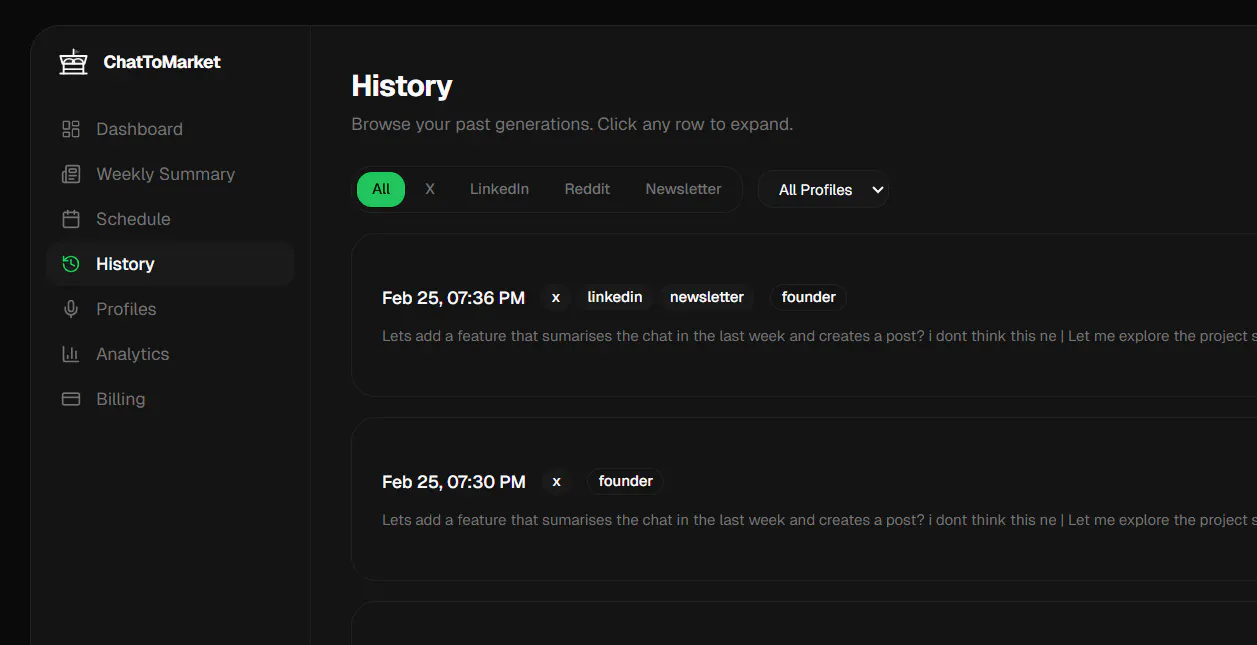Click the History clock icon
Viewport: 1257px width, 645px height.
[71, 264]
